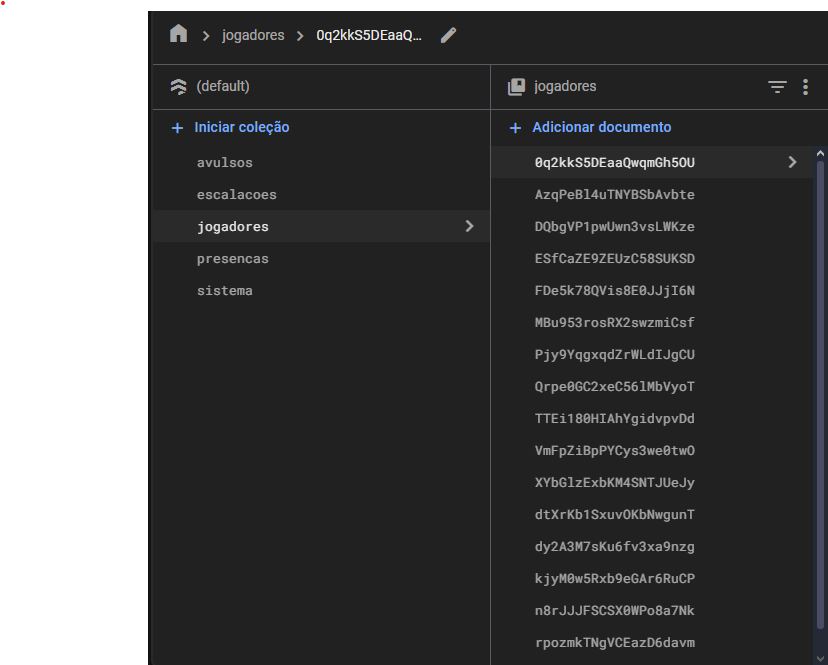Open document AzqPeBl4uTNYBSbAvbte
Image resolution: width=828 pixels, height=665 pixels.
(614, 195)
